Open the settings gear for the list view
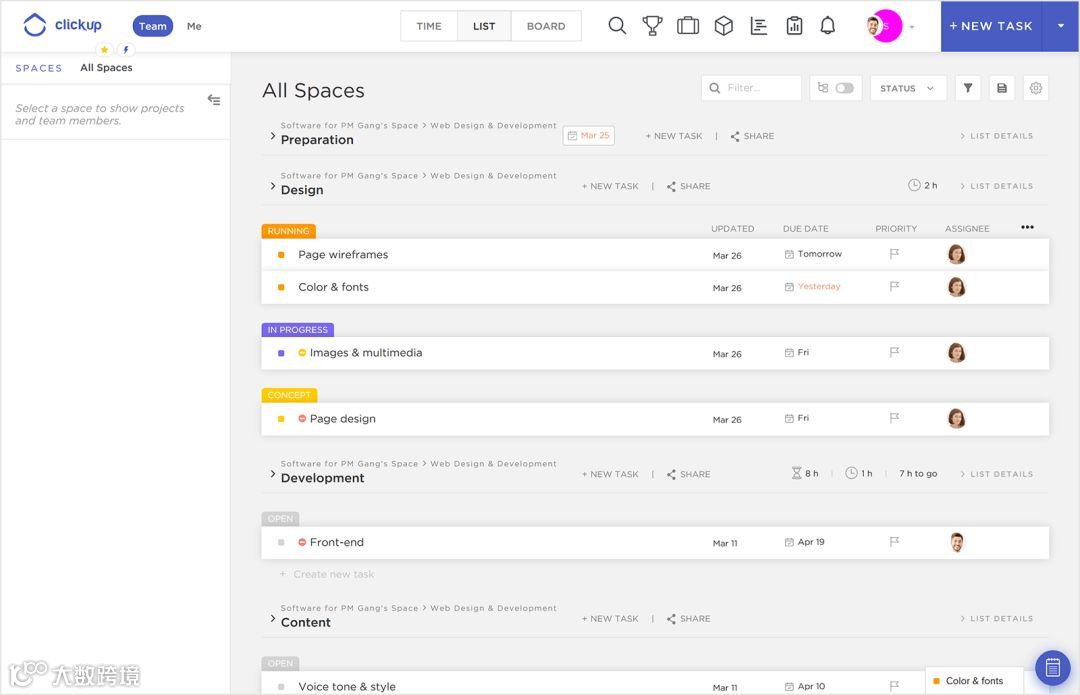Screen dimensions: 1080x695 (1036, 88)
